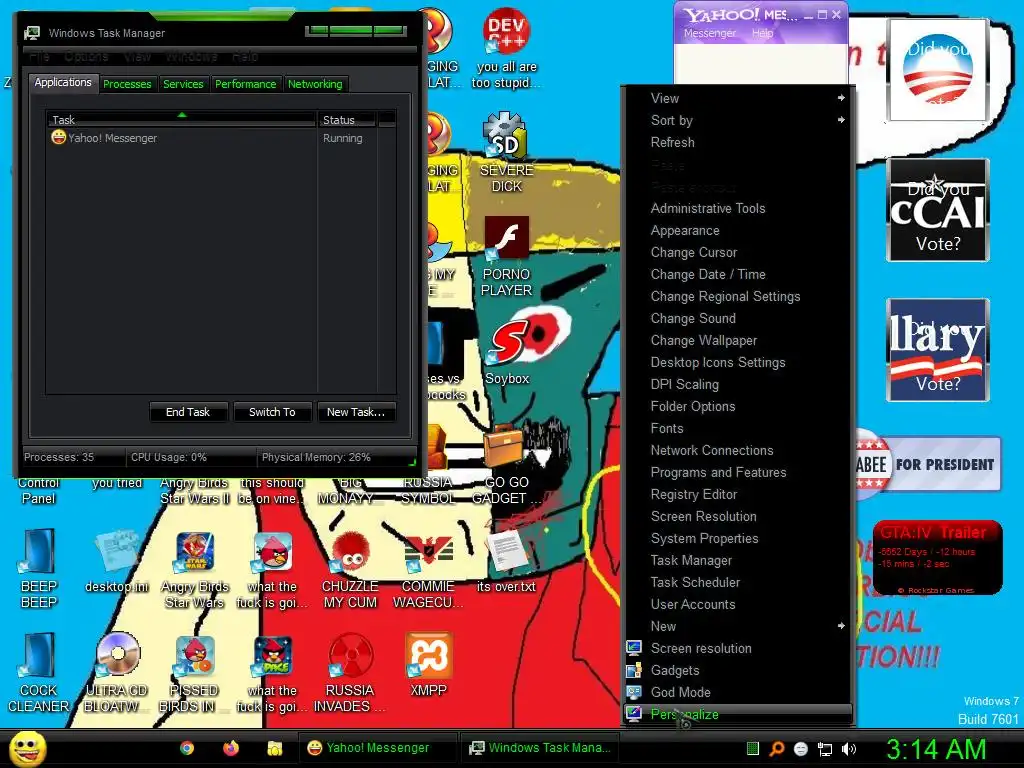Image resolution: width=1024 pixels, height=768 pixels.
Task: Click the GTA:IV Trailer countdown gadget
Action: [x=937, y=557]
